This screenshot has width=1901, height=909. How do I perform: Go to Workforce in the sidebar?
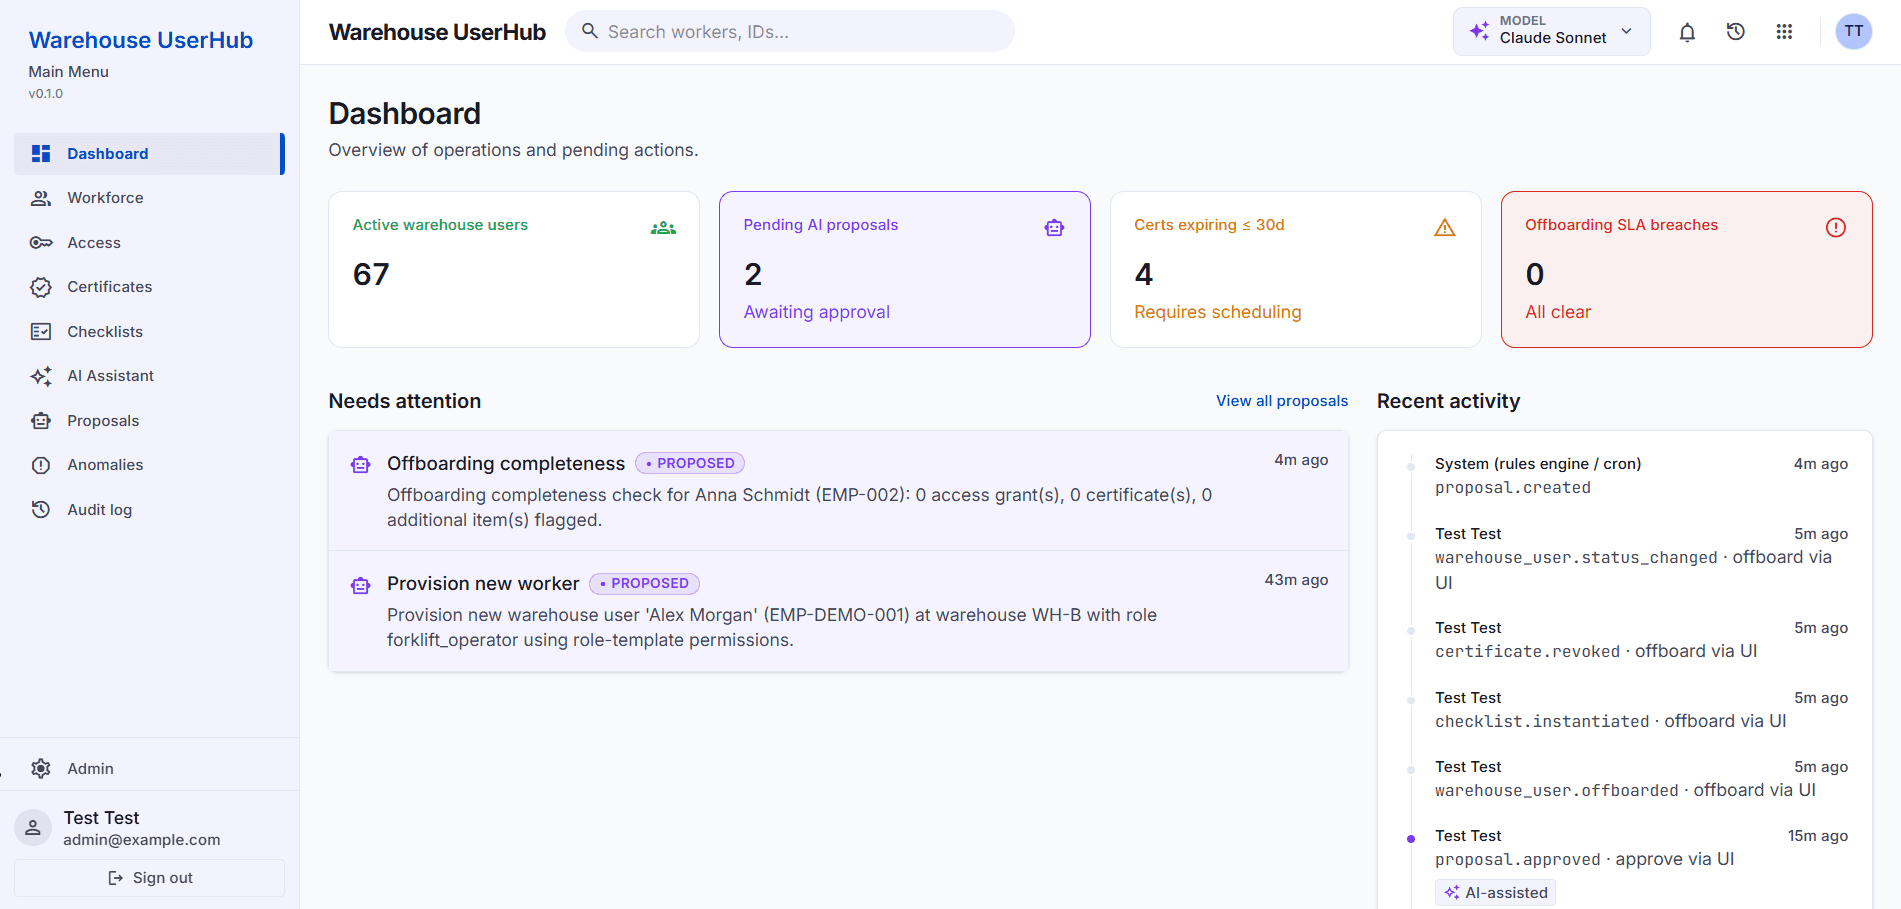tap(149, 198)
